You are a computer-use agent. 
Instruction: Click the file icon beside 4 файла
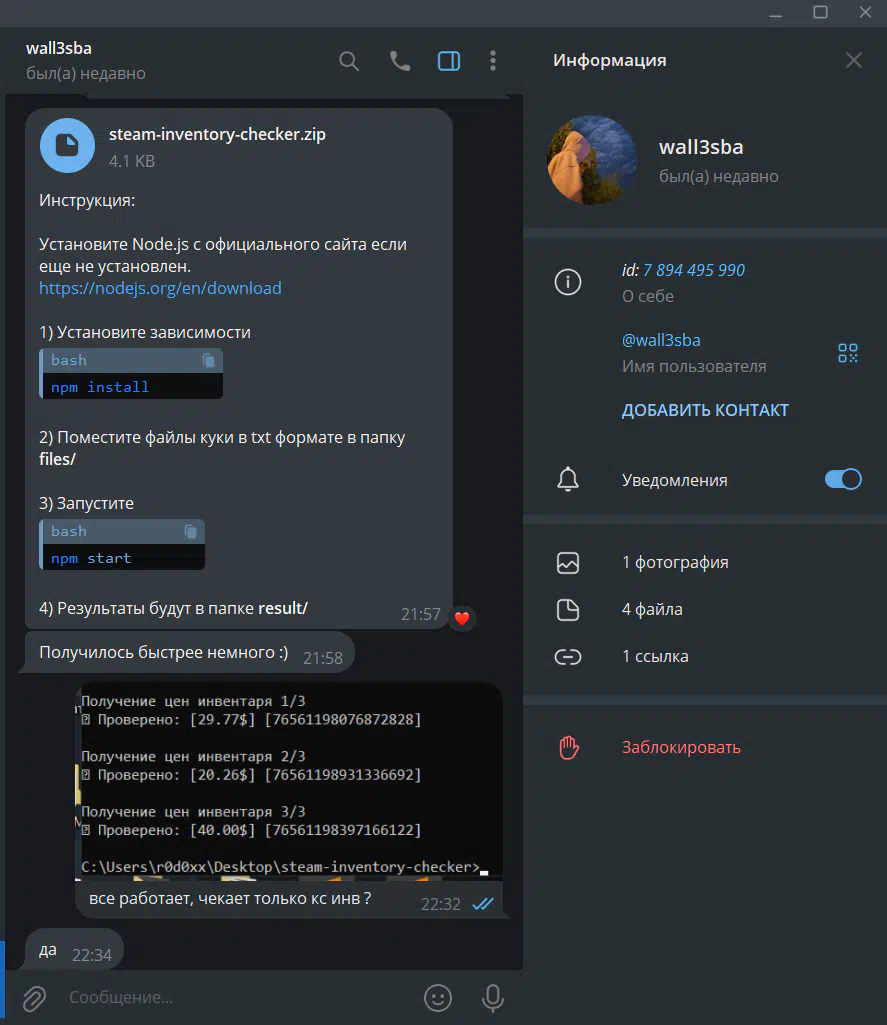(x=568, y=610)
